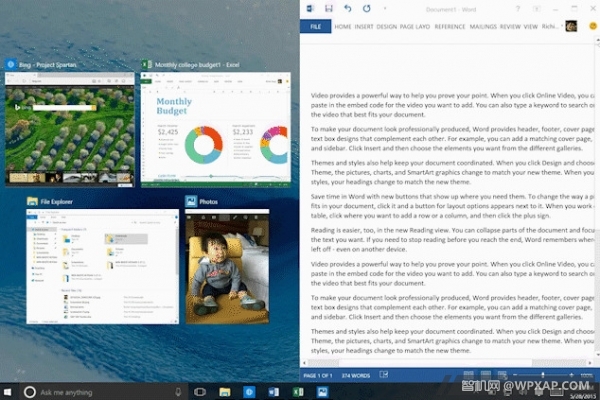Switch to the DESIGN ribbon tab
600x400 pixels.
(386, 26)
